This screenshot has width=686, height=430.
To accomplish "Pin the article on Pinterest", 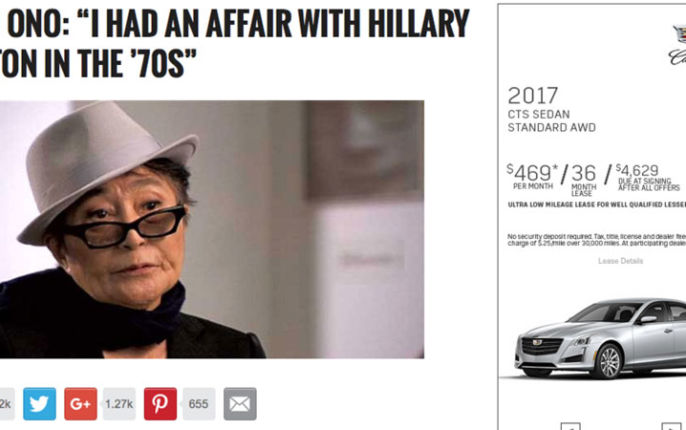I will (x=160, y=404).
